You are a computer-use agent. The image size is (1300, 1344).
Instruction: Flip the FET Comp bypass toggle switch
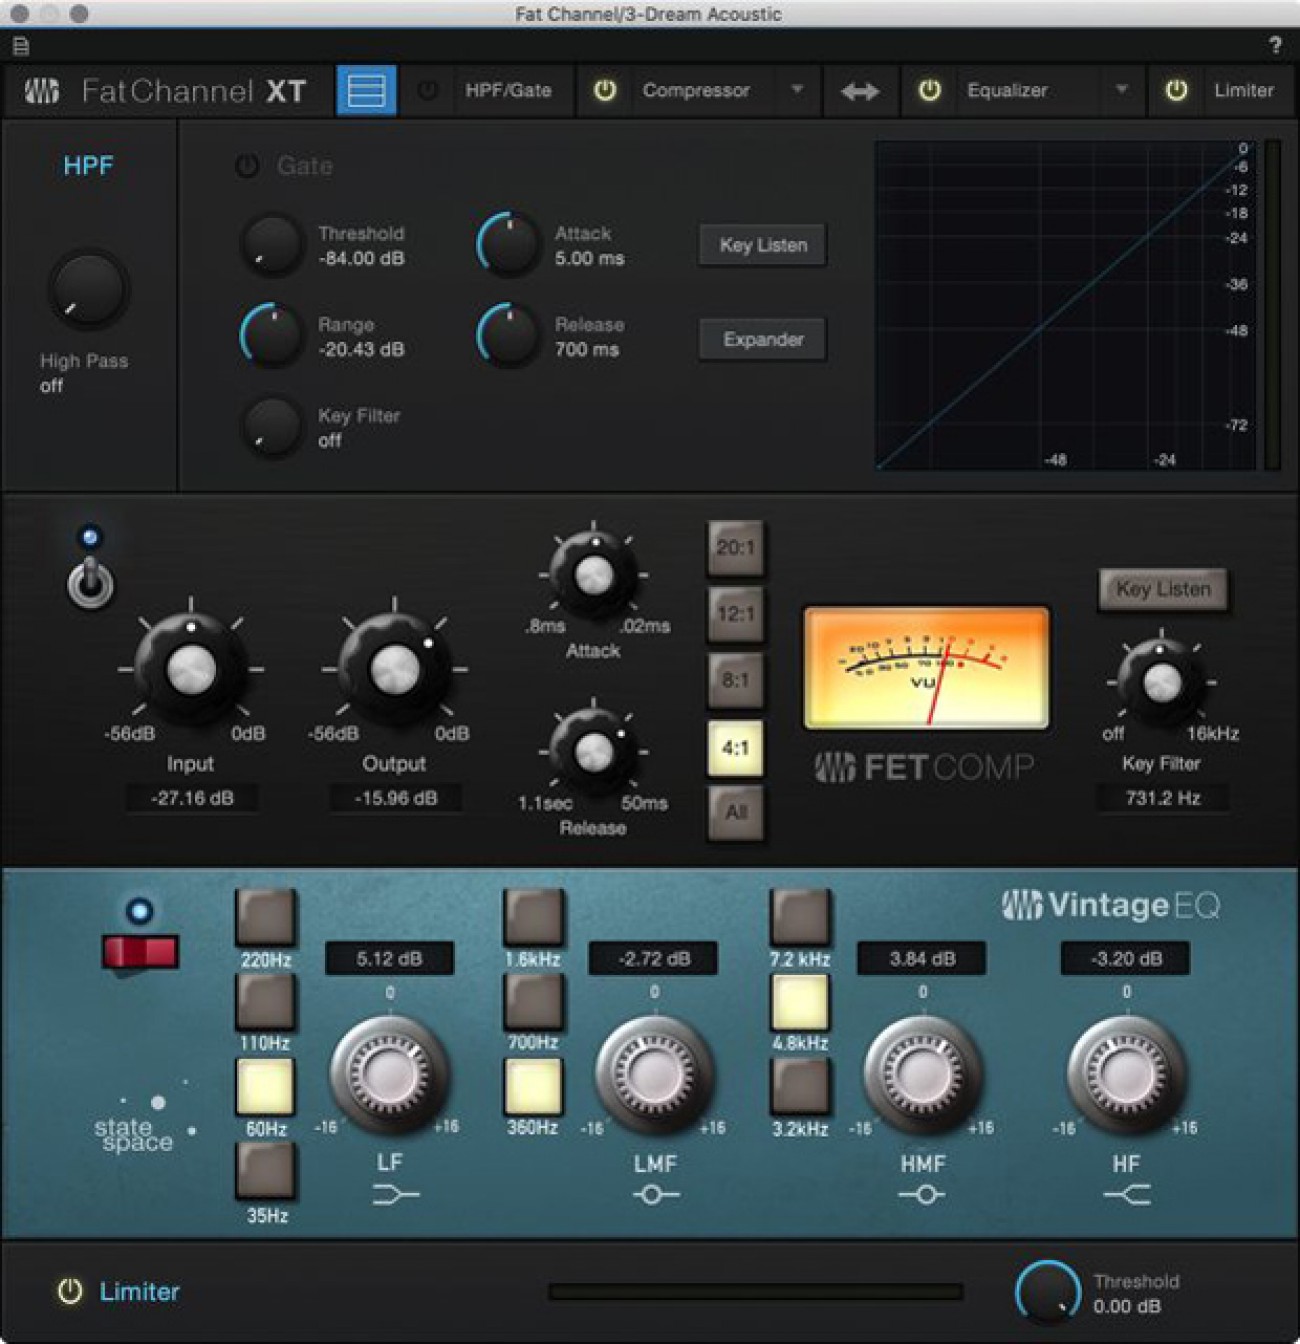90,582
